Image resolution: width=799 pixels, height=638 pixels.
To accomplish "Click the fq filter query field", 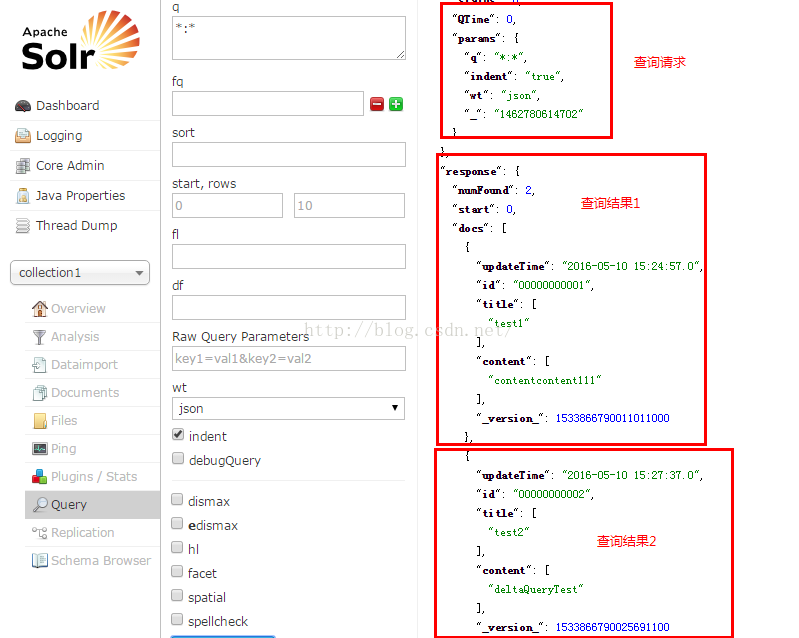I will [x=268, y=103].
